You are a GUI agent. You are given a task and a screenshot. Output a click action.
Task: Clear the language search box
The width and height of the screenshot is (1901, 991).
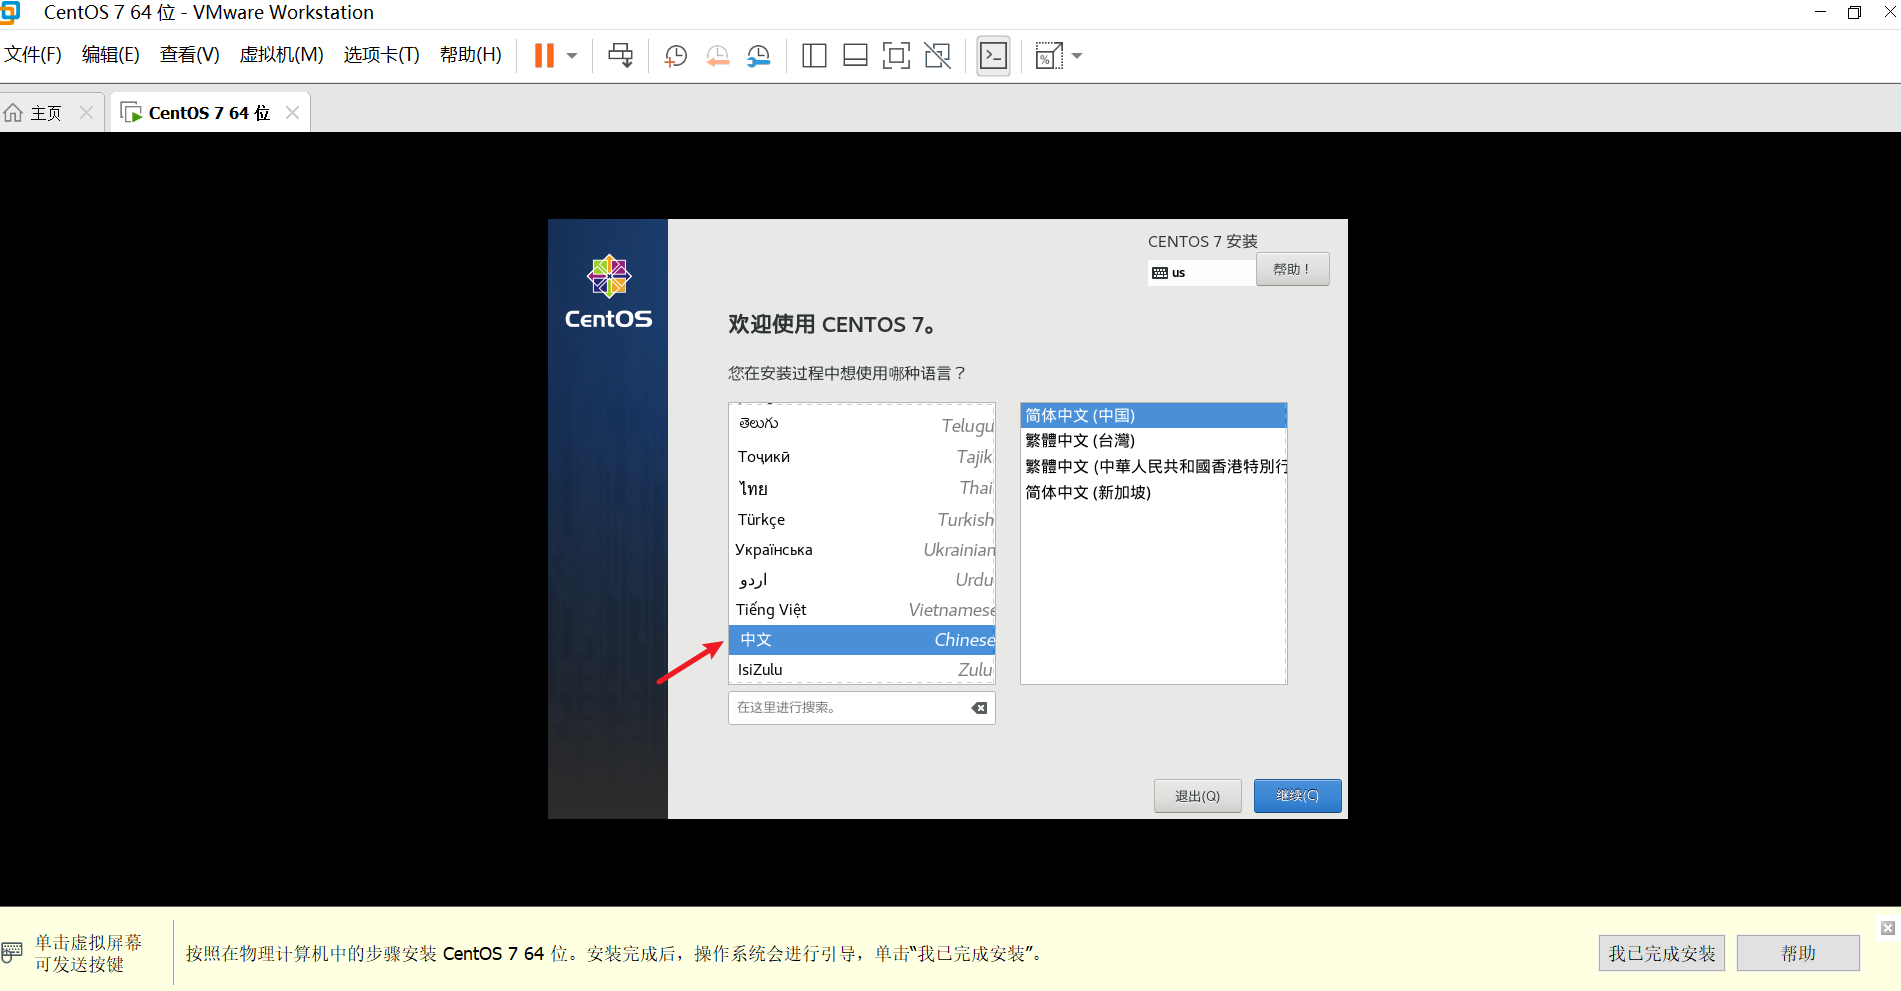pyautogui.click(x=979, y=708)
